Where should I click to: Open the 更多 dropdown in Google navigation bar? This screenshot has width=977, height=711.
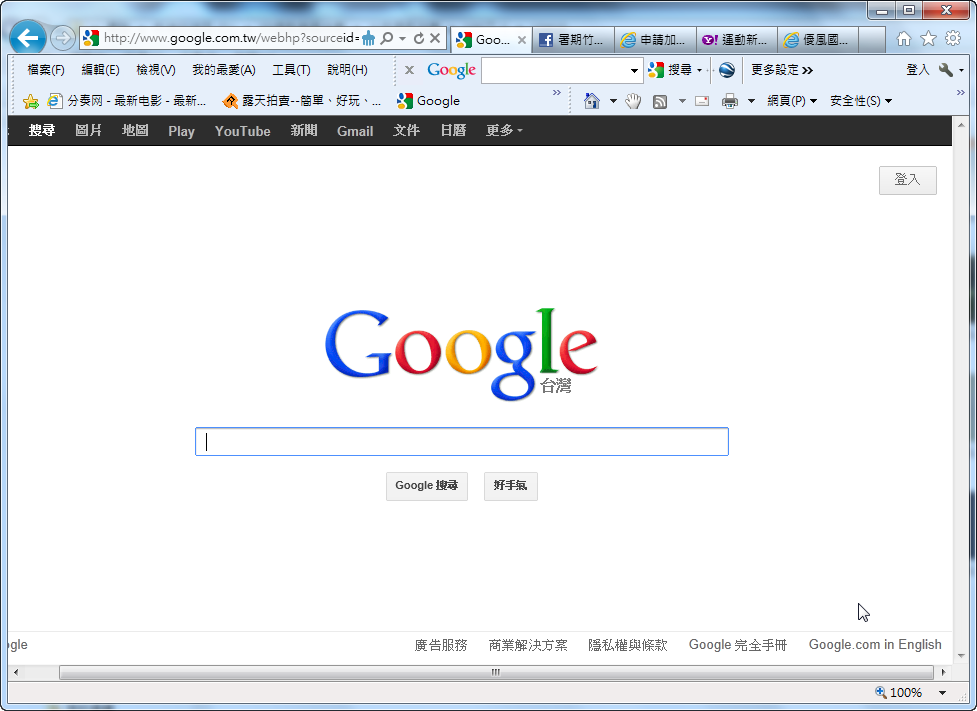coord(504,131)
